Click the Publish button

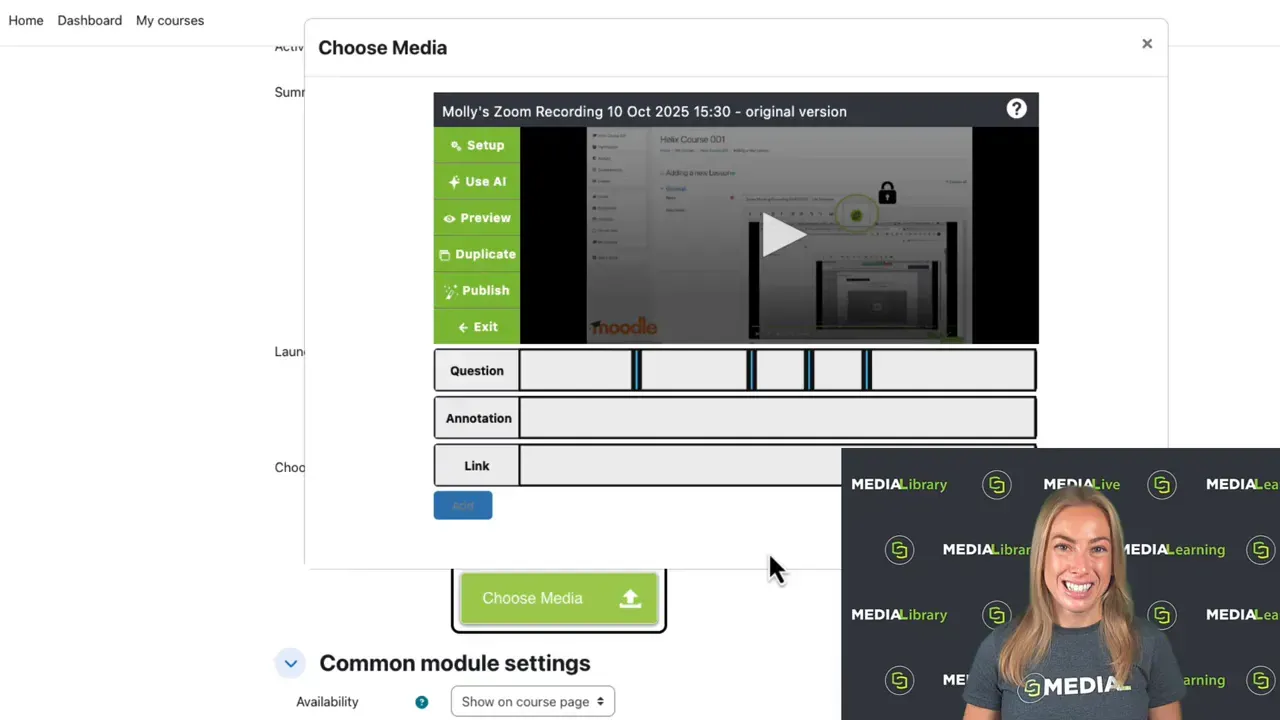point(477,291)
